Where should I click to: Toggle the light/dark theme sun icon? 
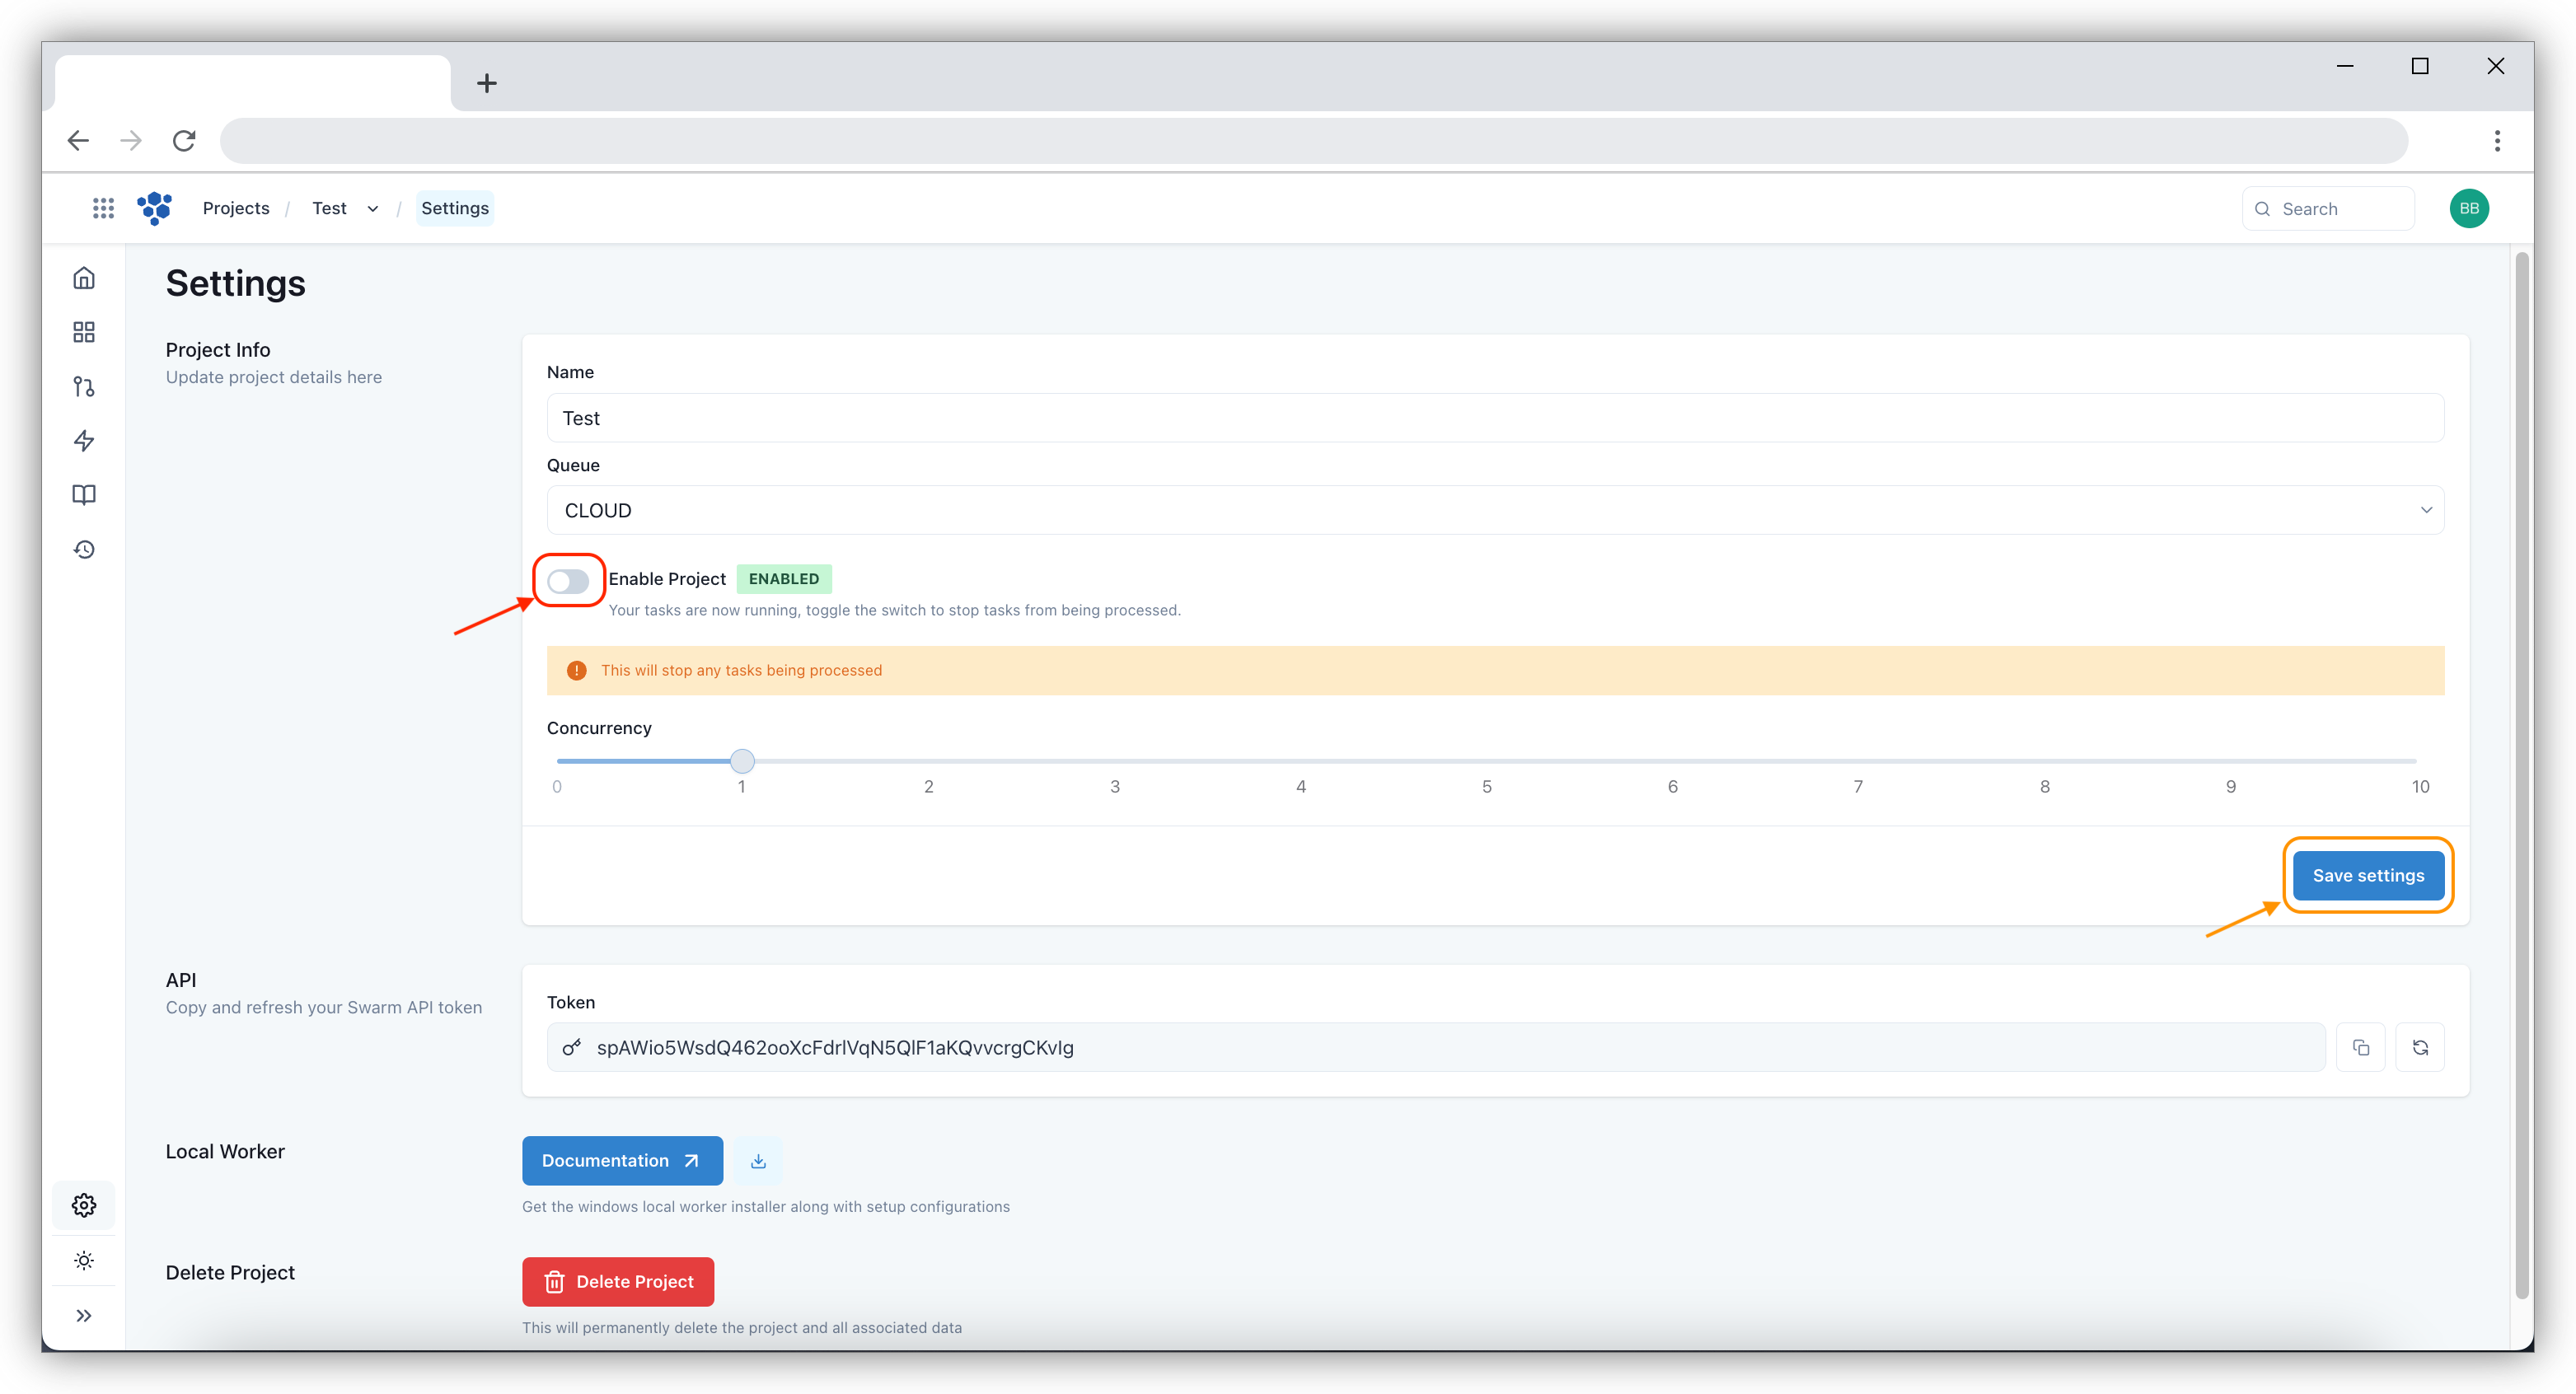[84, 1260]
